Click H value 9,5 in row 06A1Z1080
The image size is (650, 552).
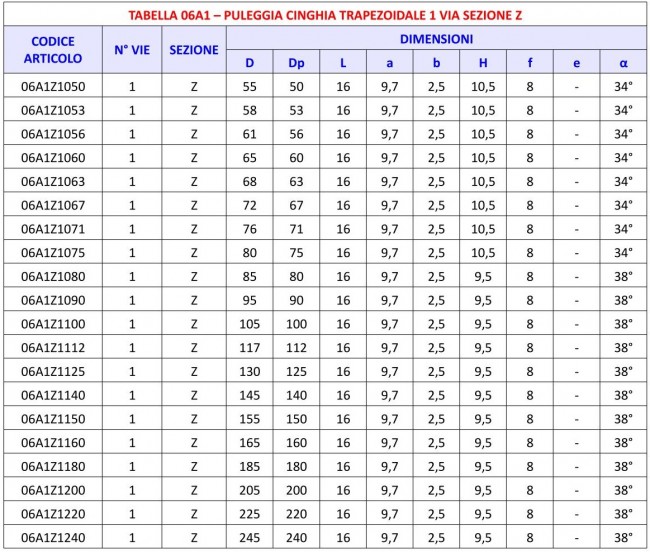pyautogui.click(x=483, y=276)
